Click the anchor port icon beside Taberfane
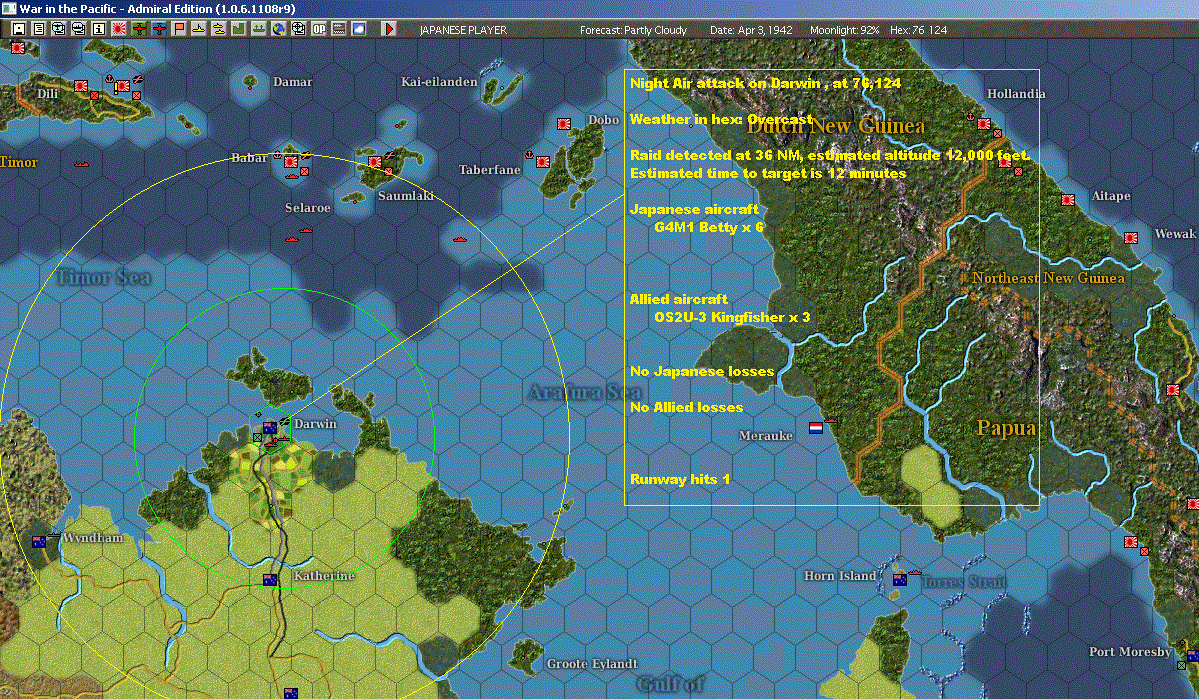1199x699 pixels. [x=529, y=155]
